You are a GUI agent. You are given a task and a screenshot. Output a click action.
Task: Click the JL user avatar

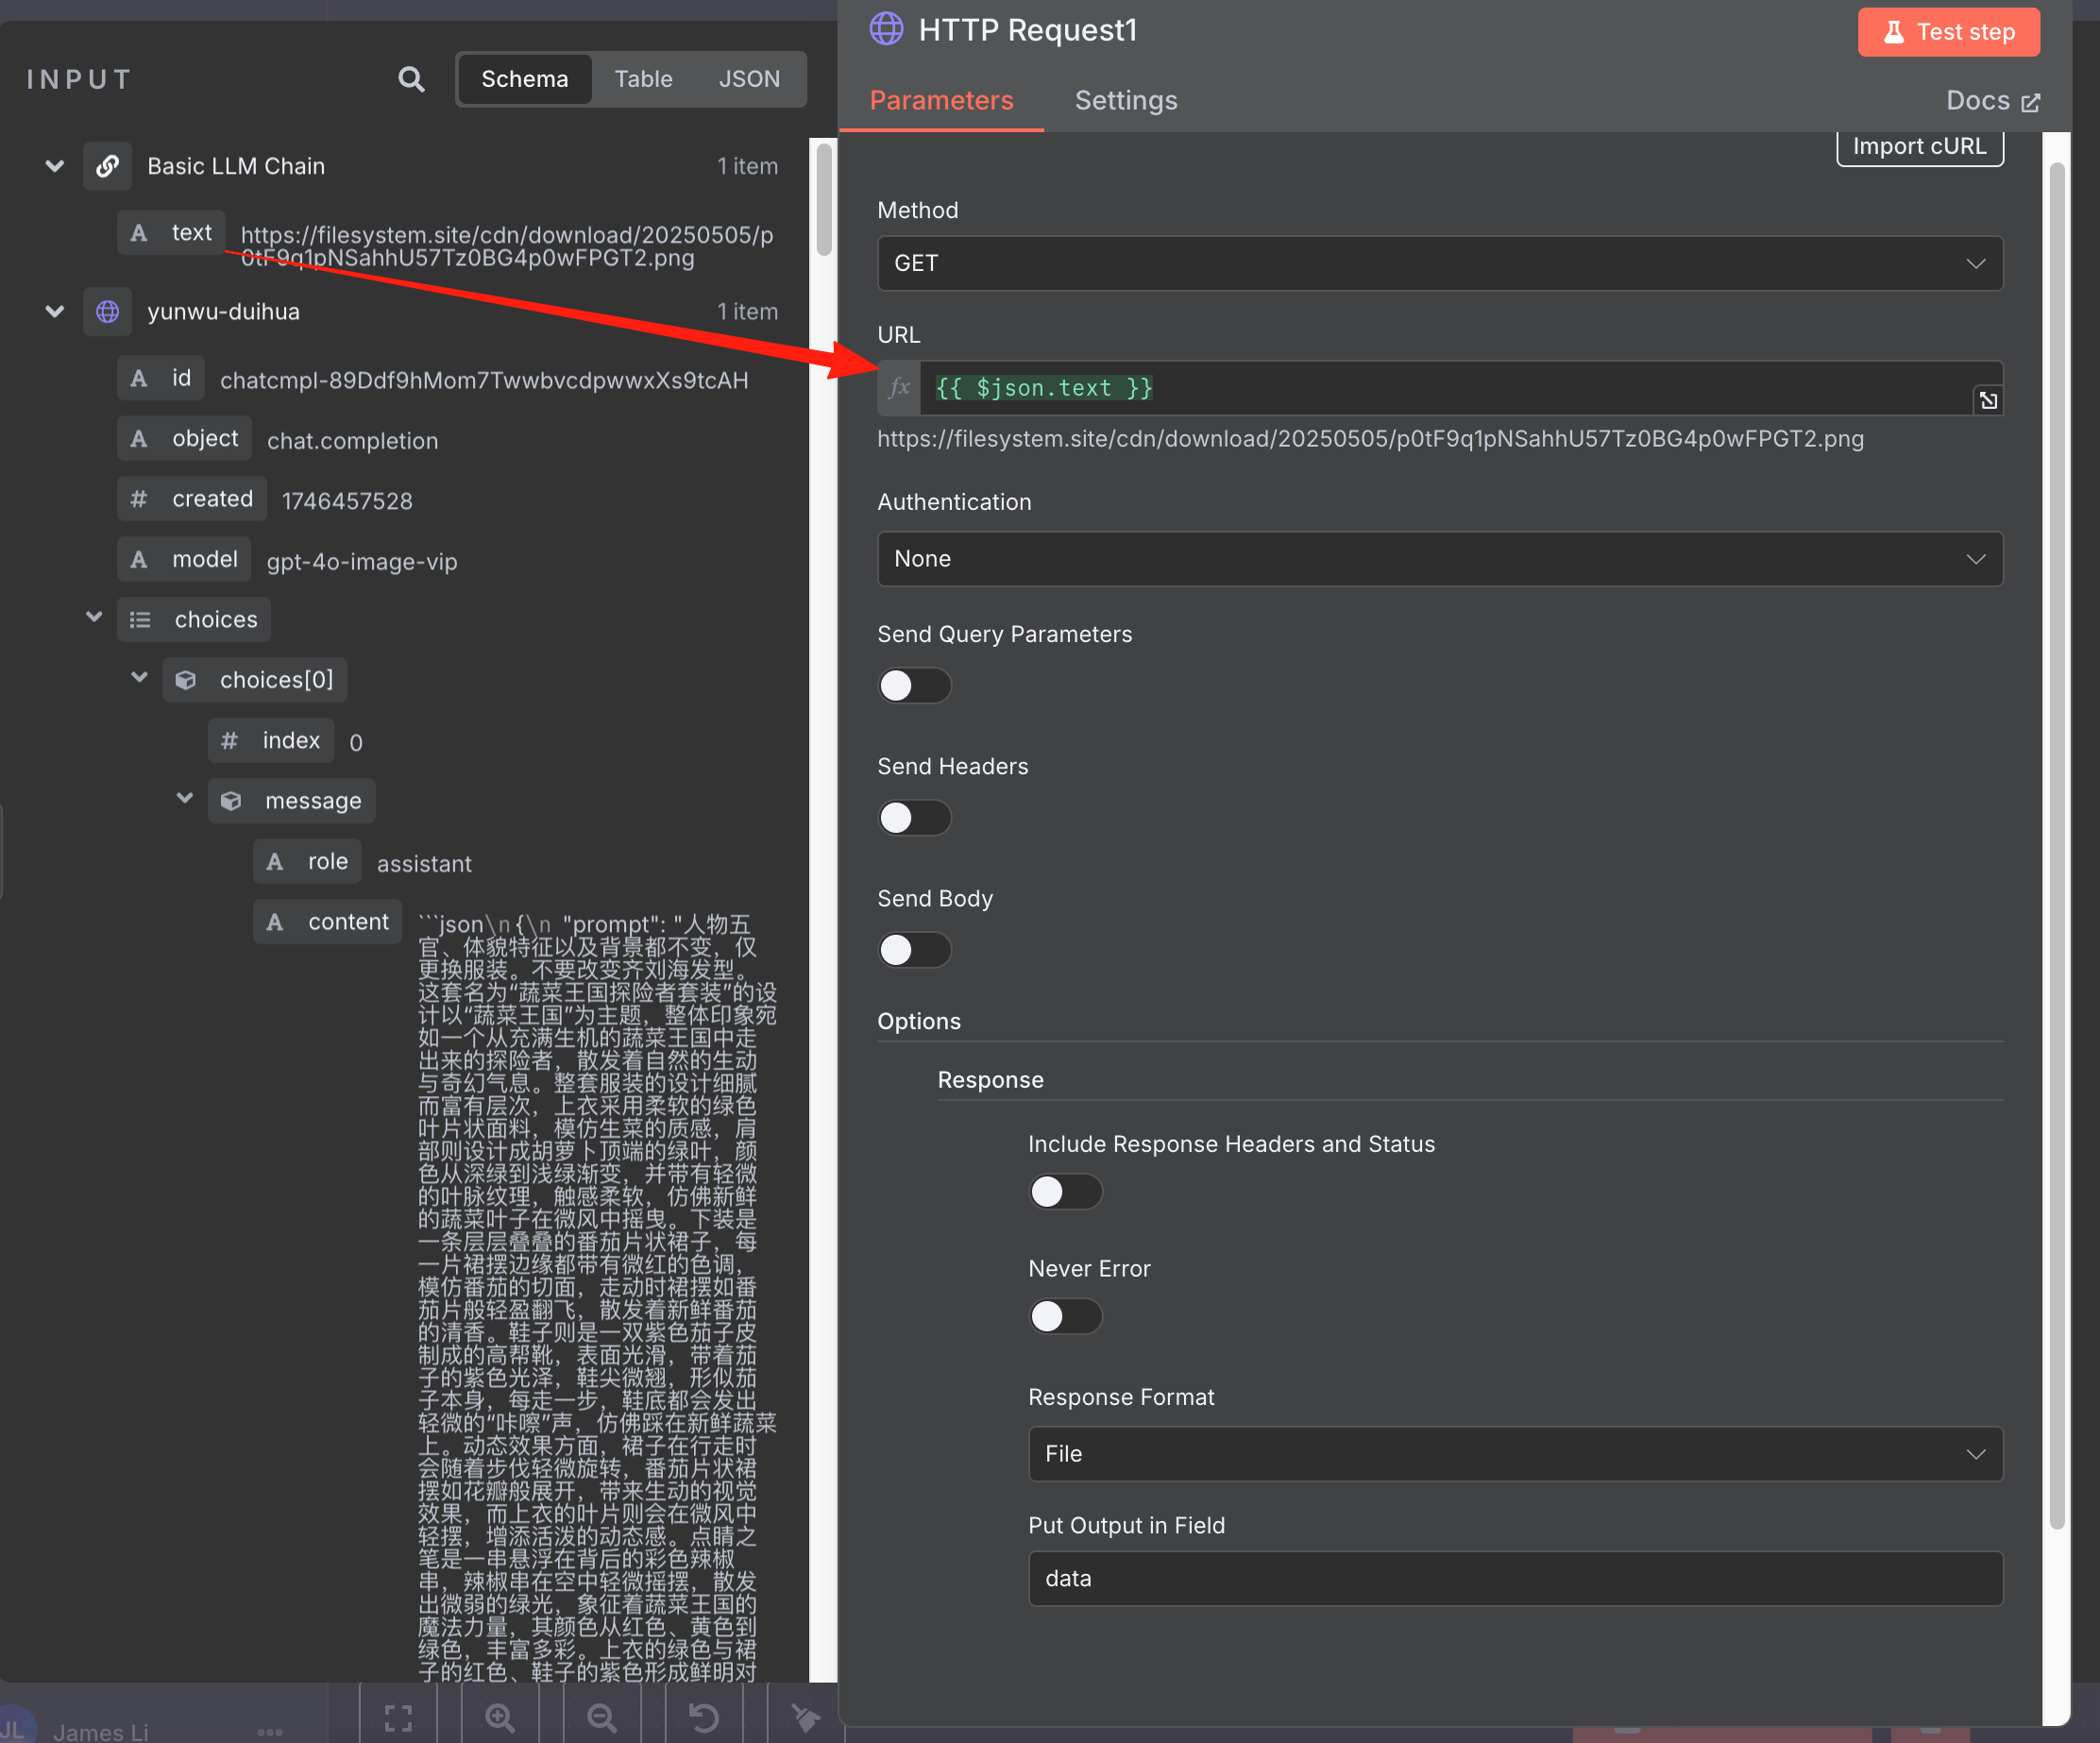pos(14,1728)
